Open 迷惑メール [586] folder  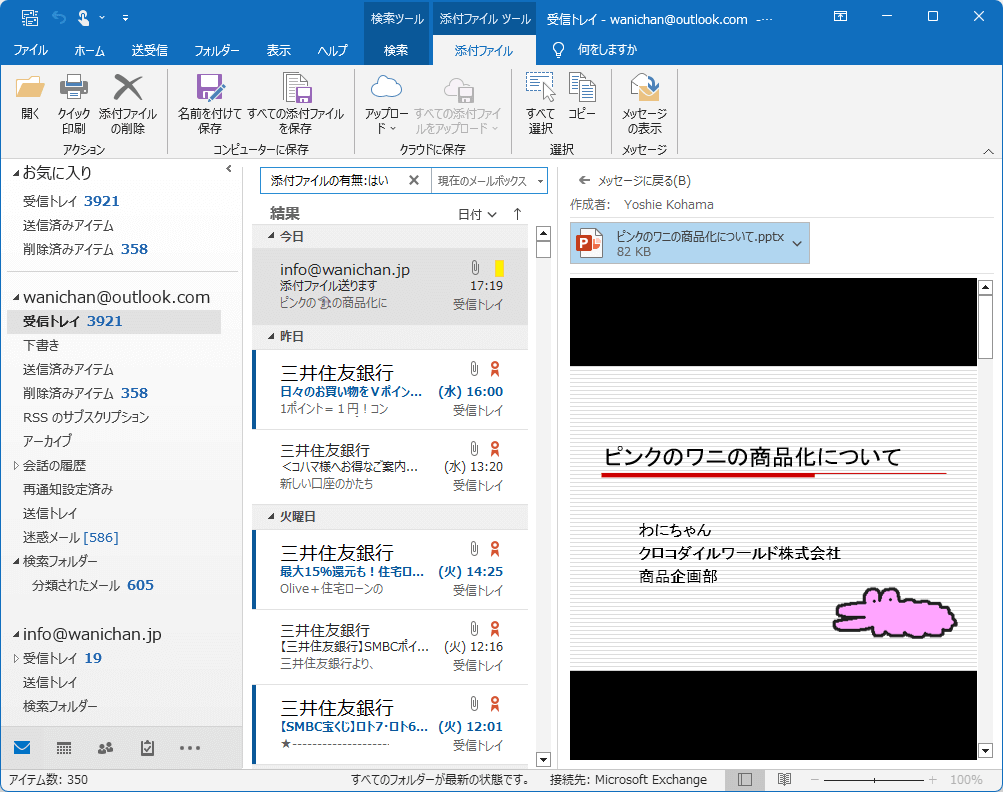(70, 537)
